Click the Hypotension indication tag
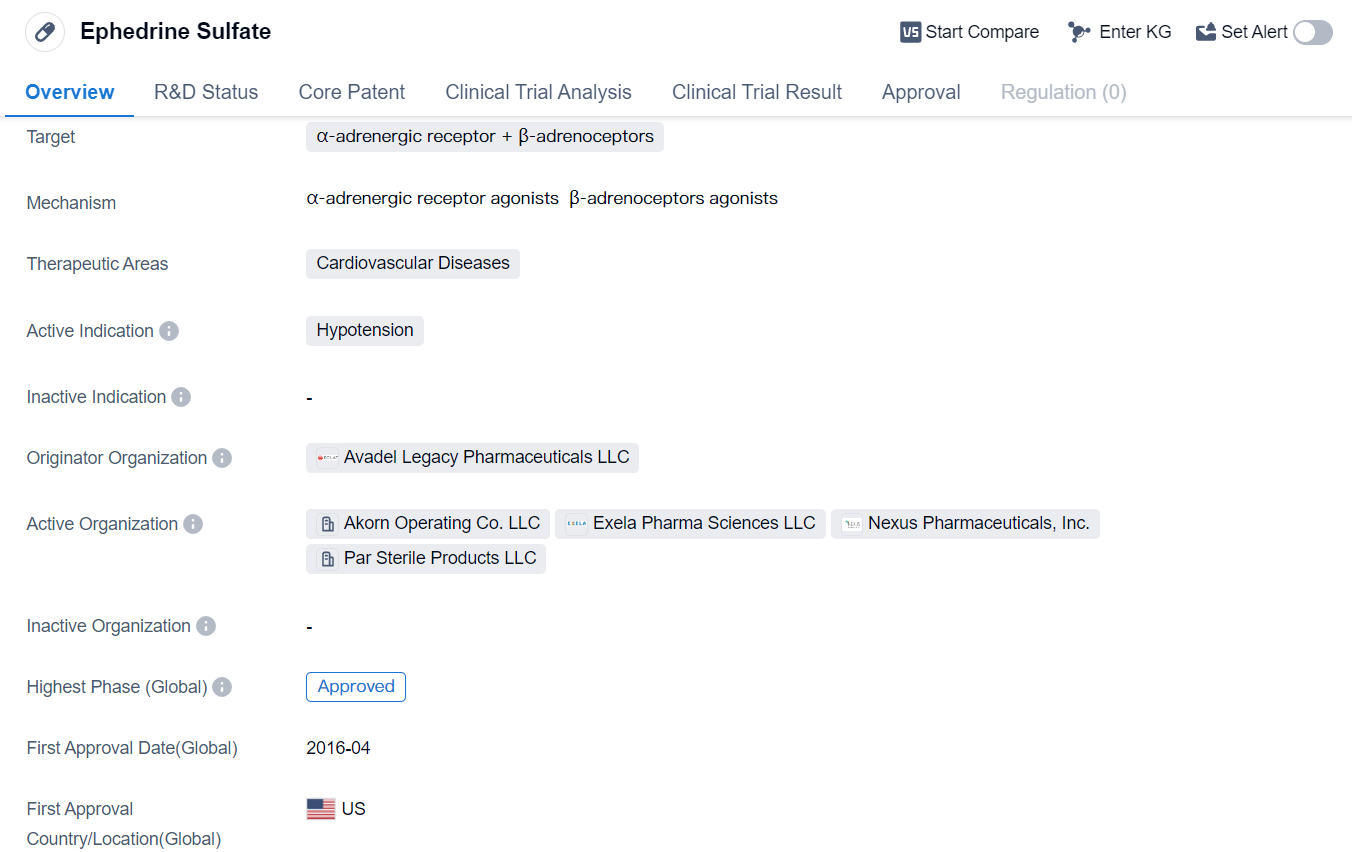 pos(365,330)
